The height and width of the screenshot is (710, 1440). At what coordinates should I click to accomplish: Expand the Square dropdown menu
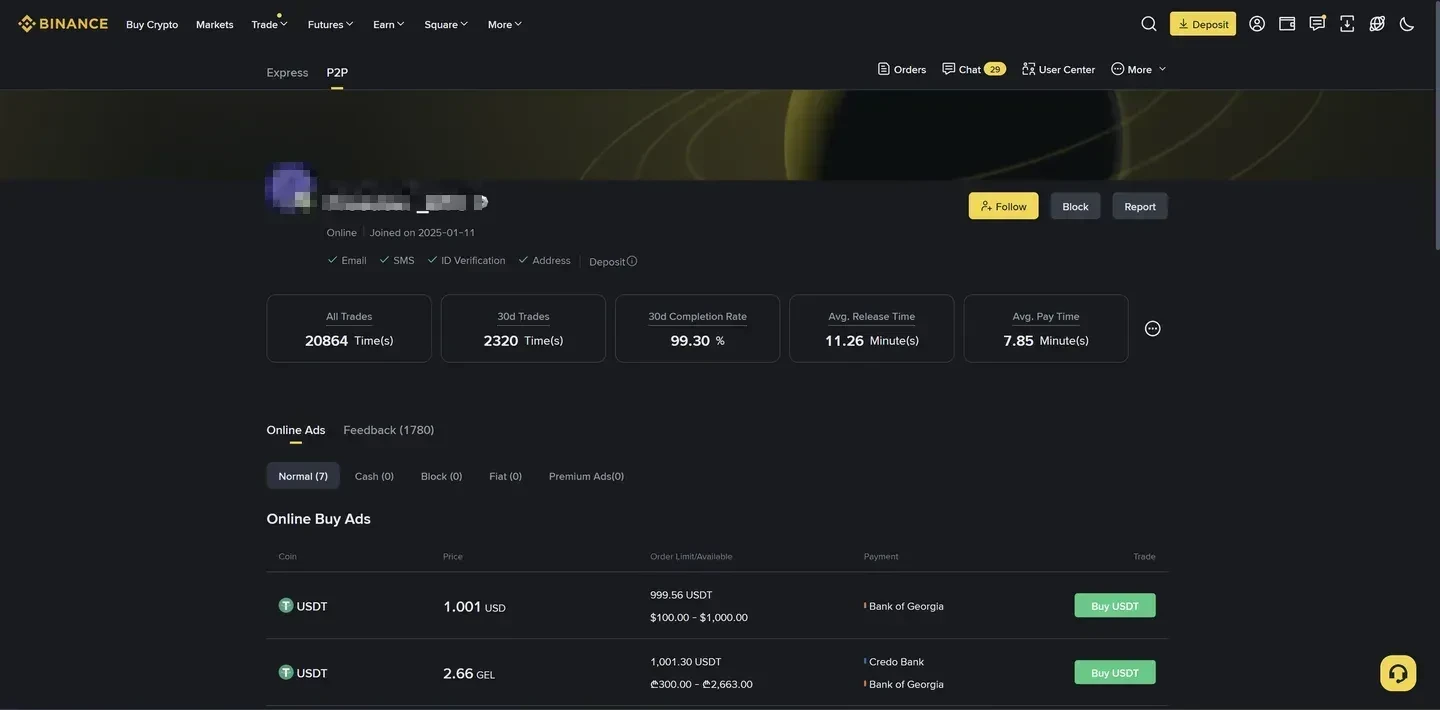pos(446,24)
